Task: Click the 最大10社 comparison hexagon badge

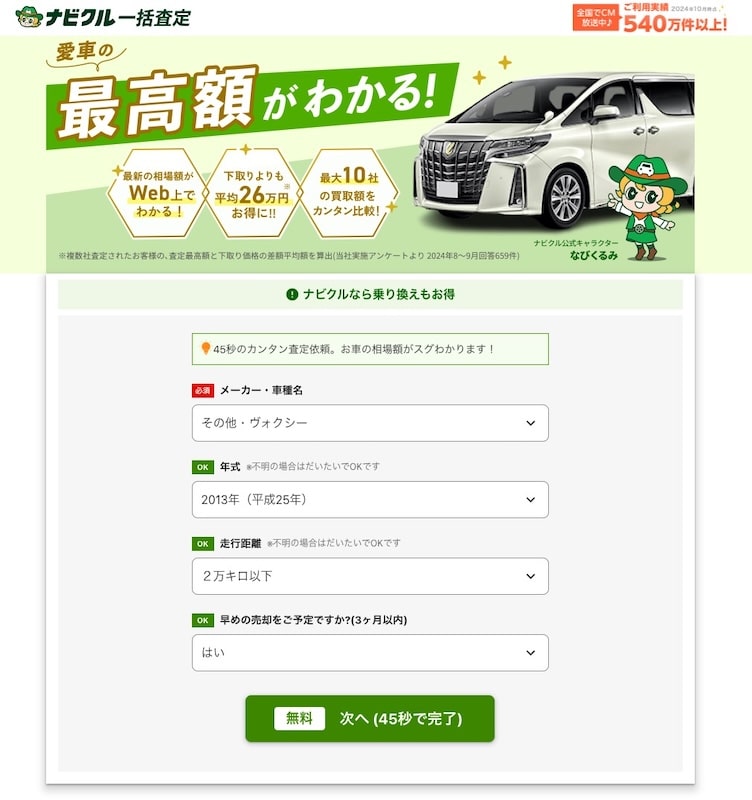Action: coord(349,193)
